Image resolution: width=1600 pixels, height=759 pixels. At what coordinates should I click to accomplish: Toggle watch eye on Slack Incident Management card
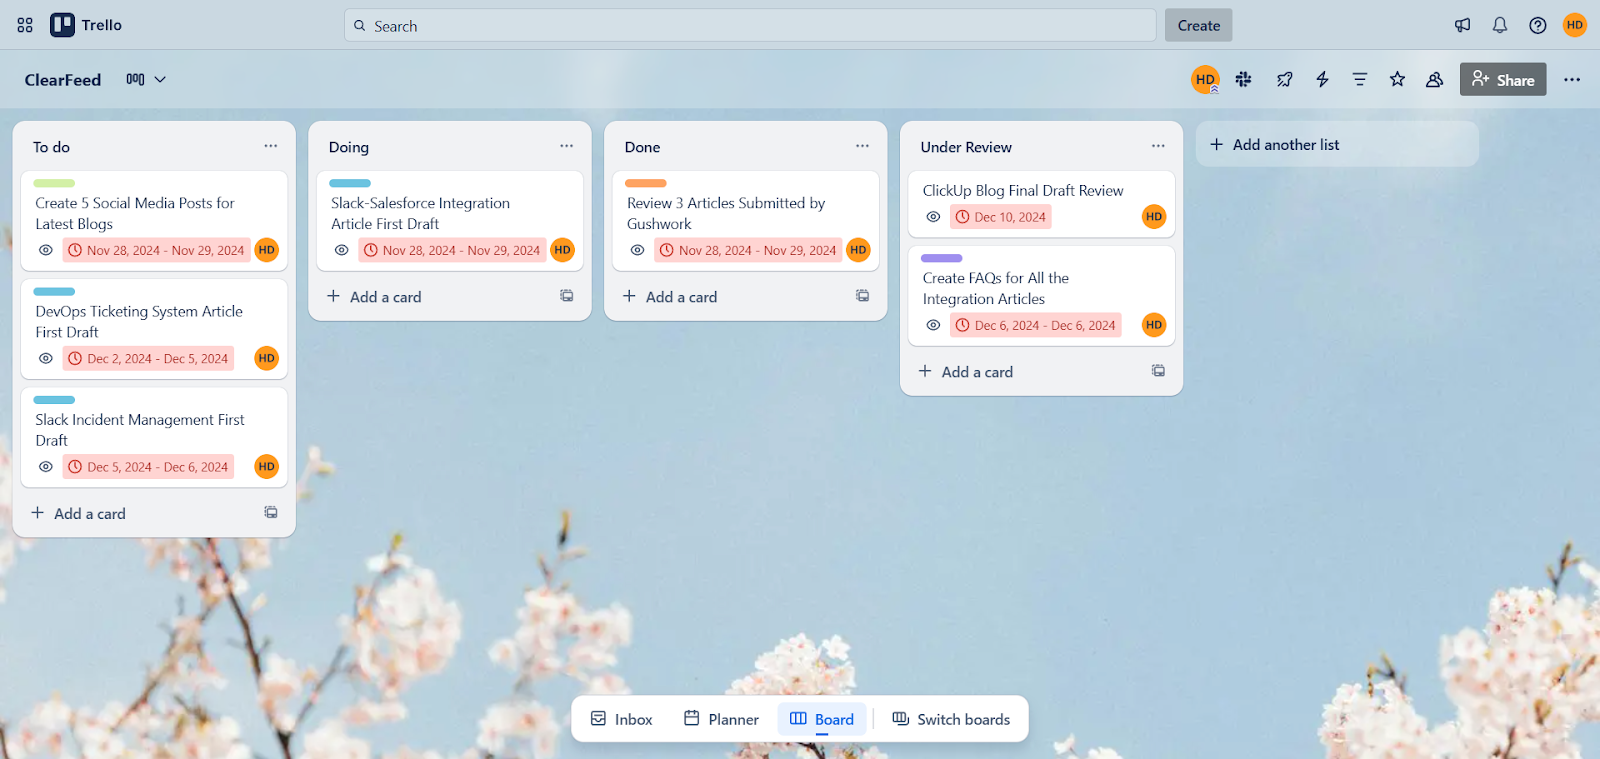[x=46, y=466]
